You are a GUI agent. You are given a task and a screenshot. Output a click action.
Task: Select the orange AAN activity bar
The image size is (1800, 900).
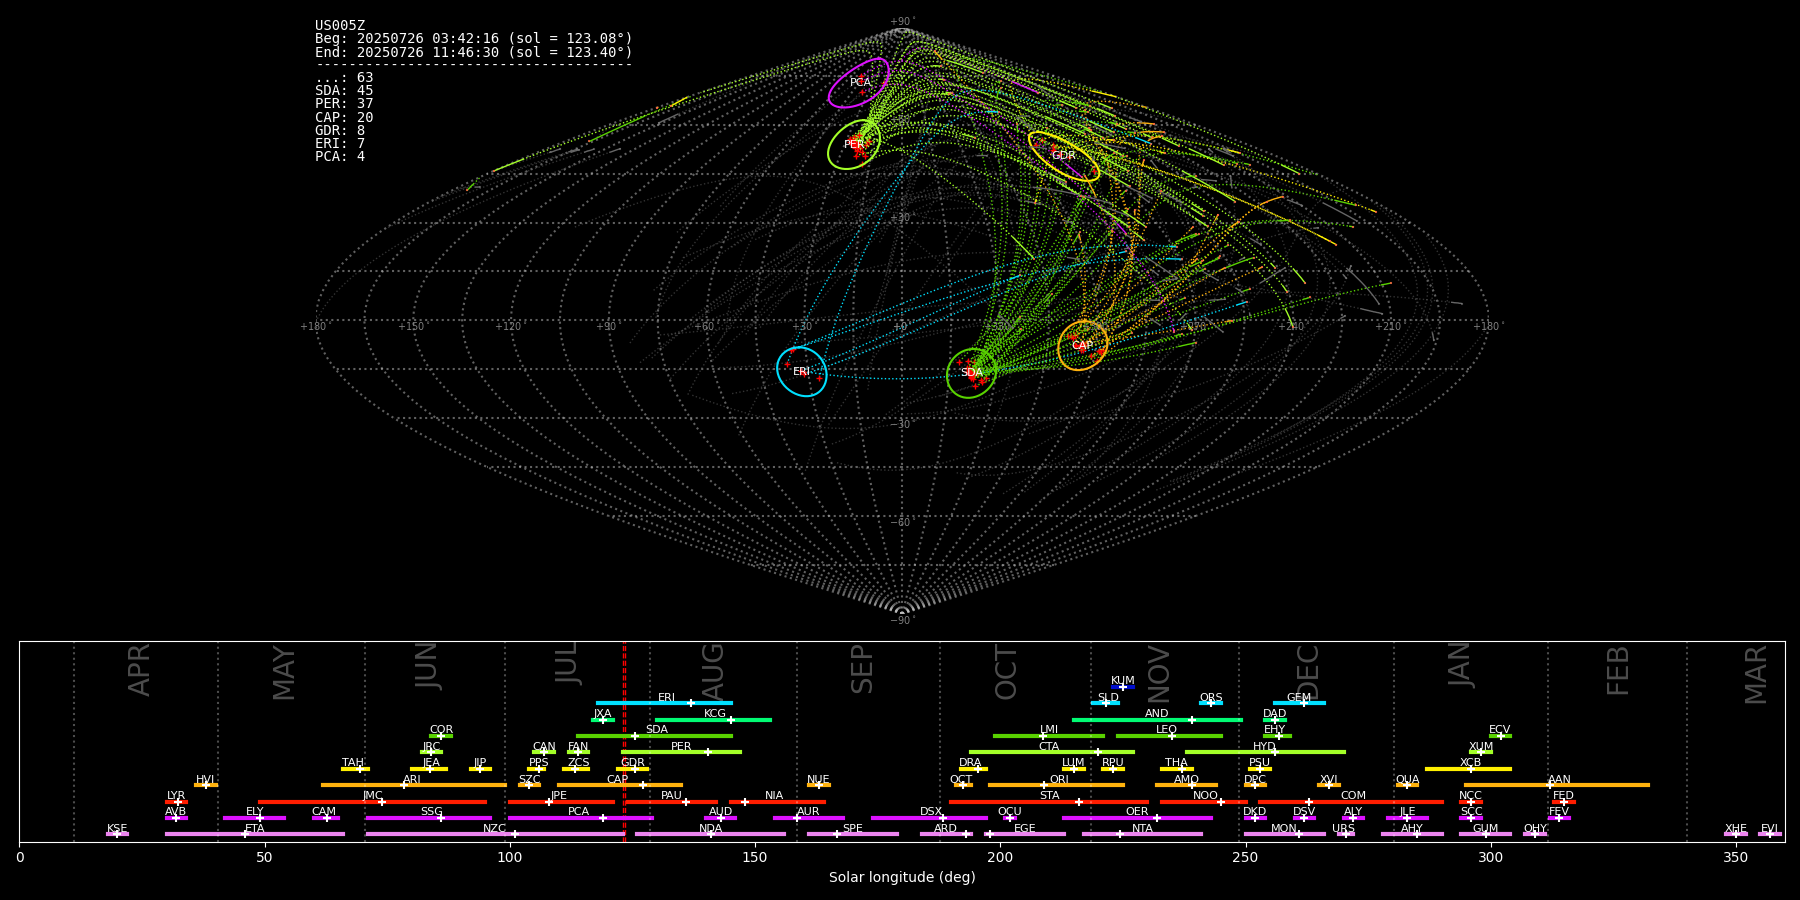click(x=1557, y=785)
